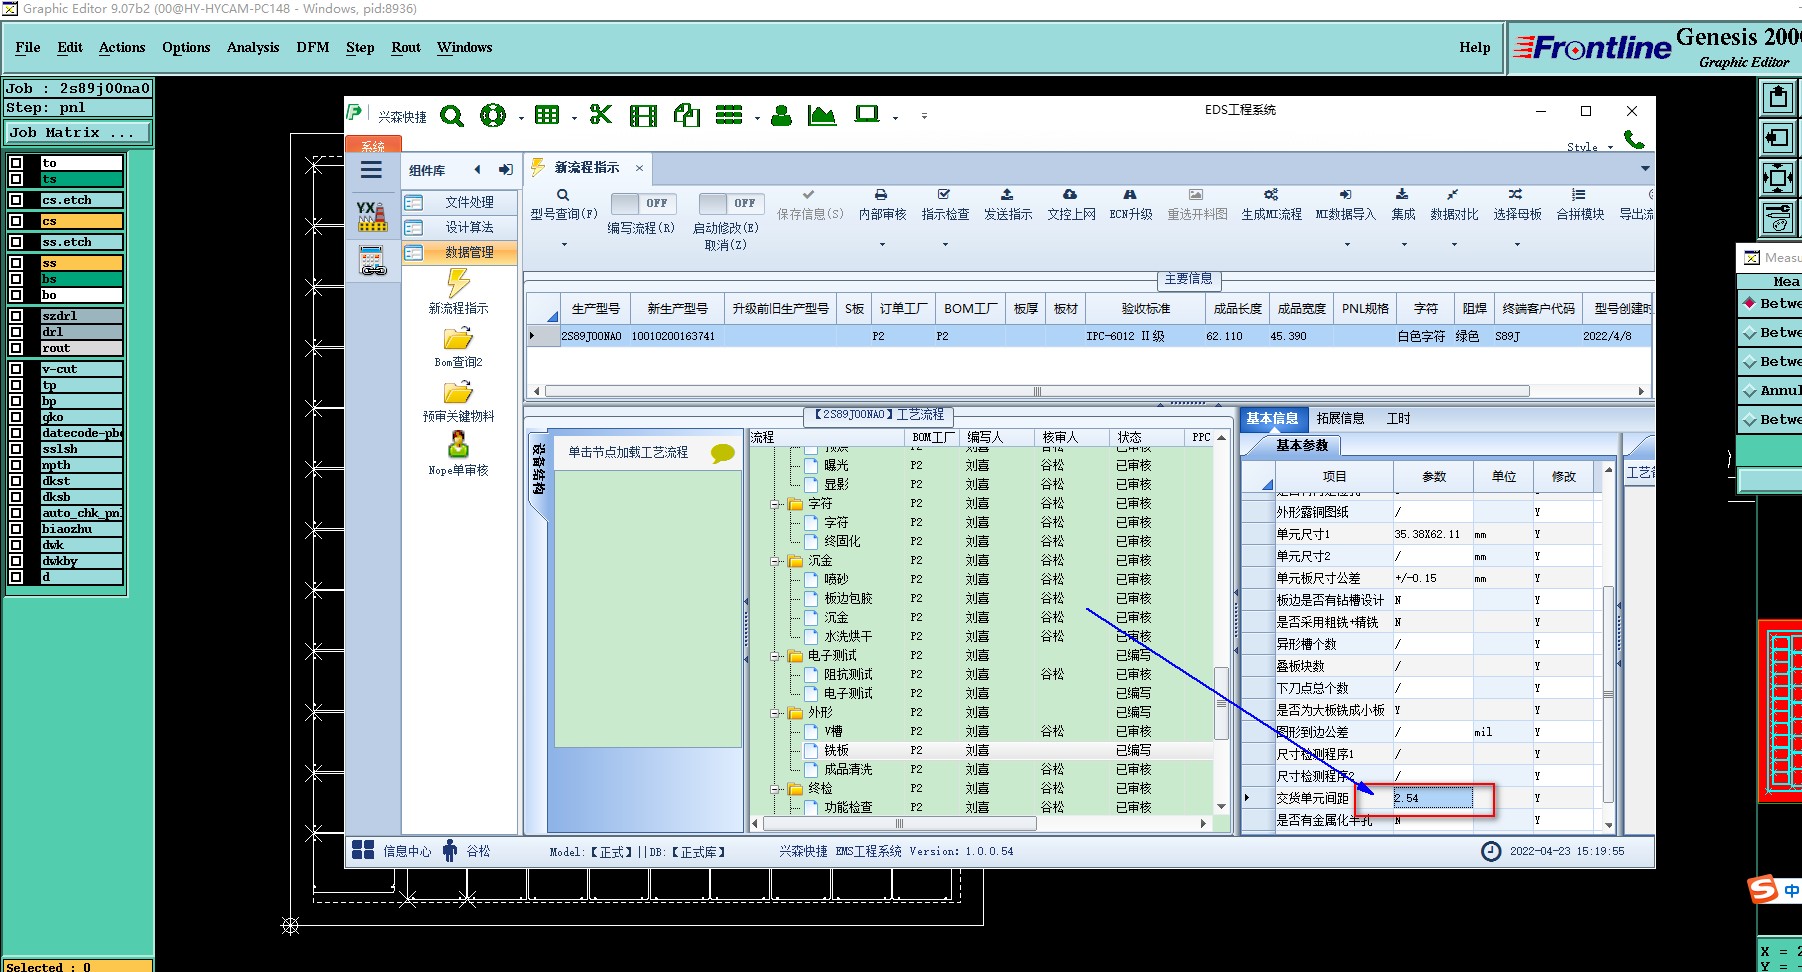Toggle checkbox for layer biaozhu
Screen dimensions: 1802x972
click(x=16, y=529)
